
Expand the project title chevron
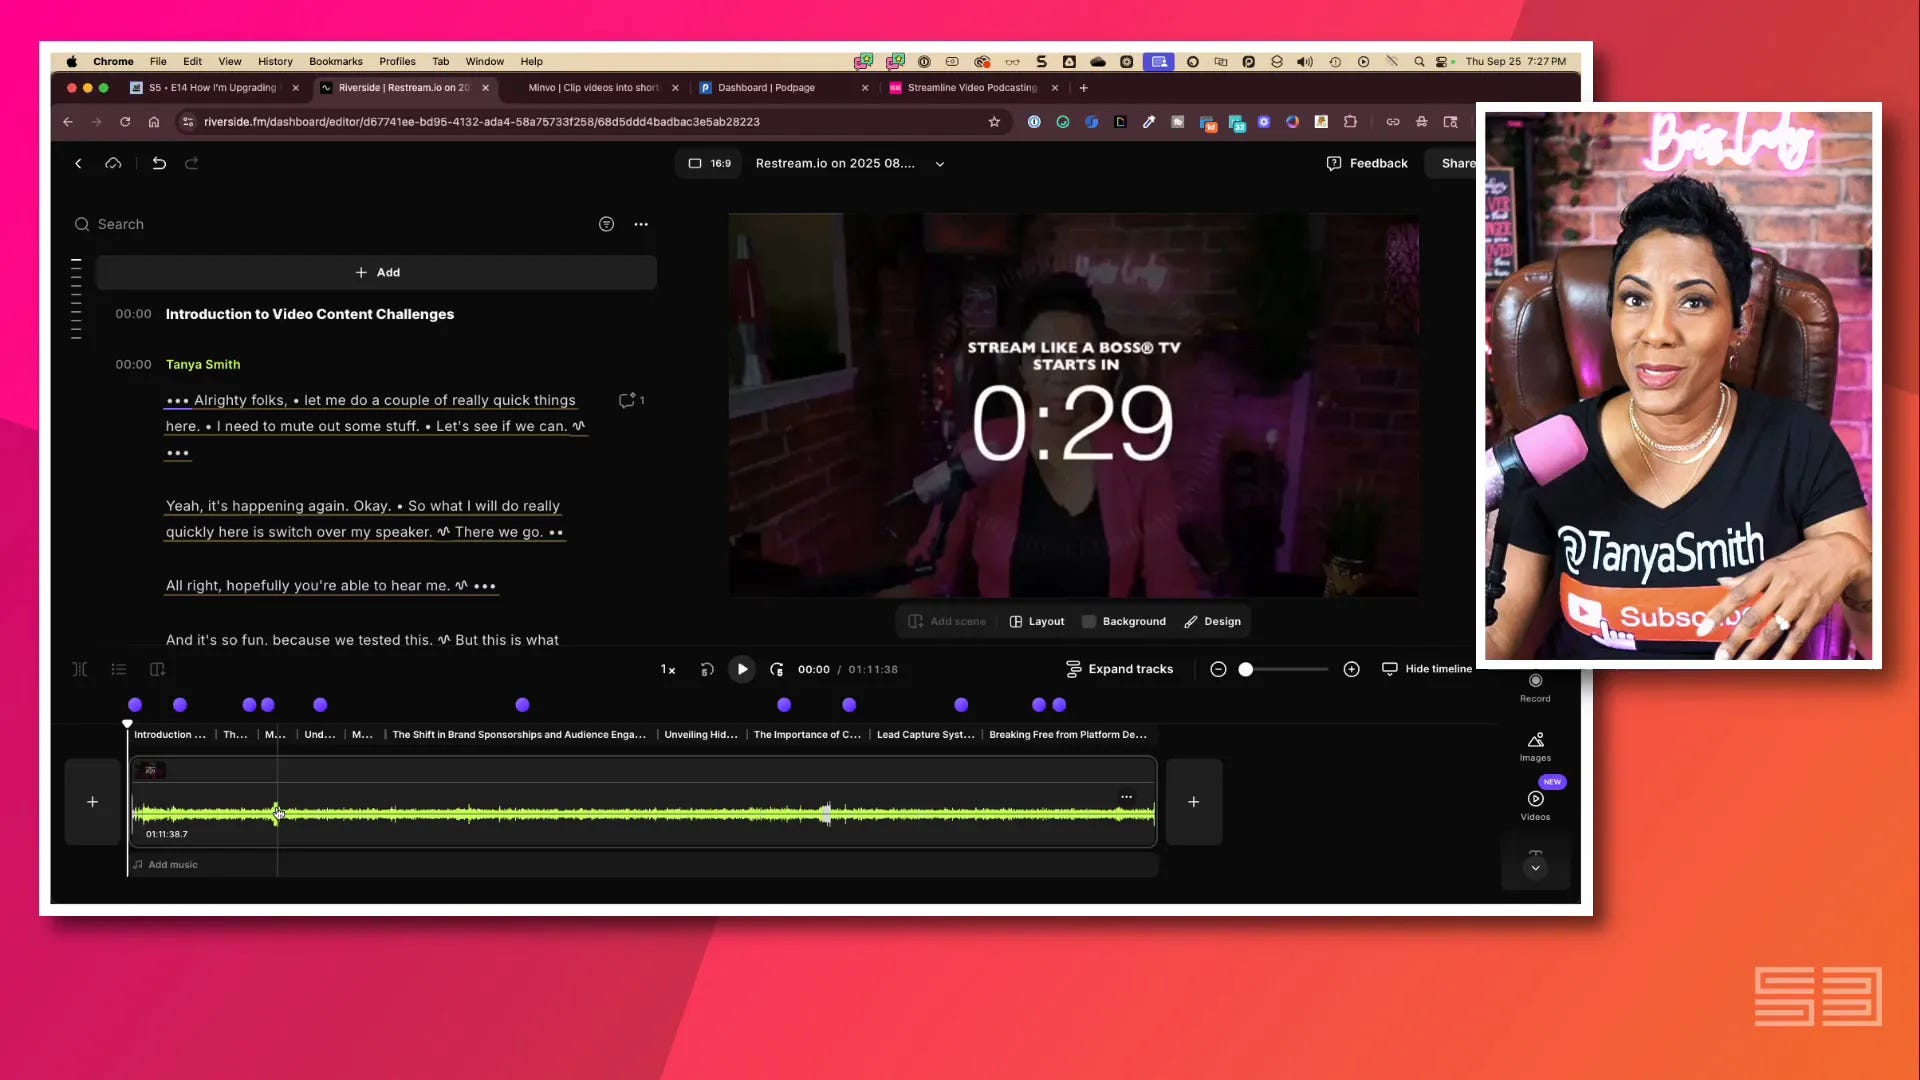940,164
